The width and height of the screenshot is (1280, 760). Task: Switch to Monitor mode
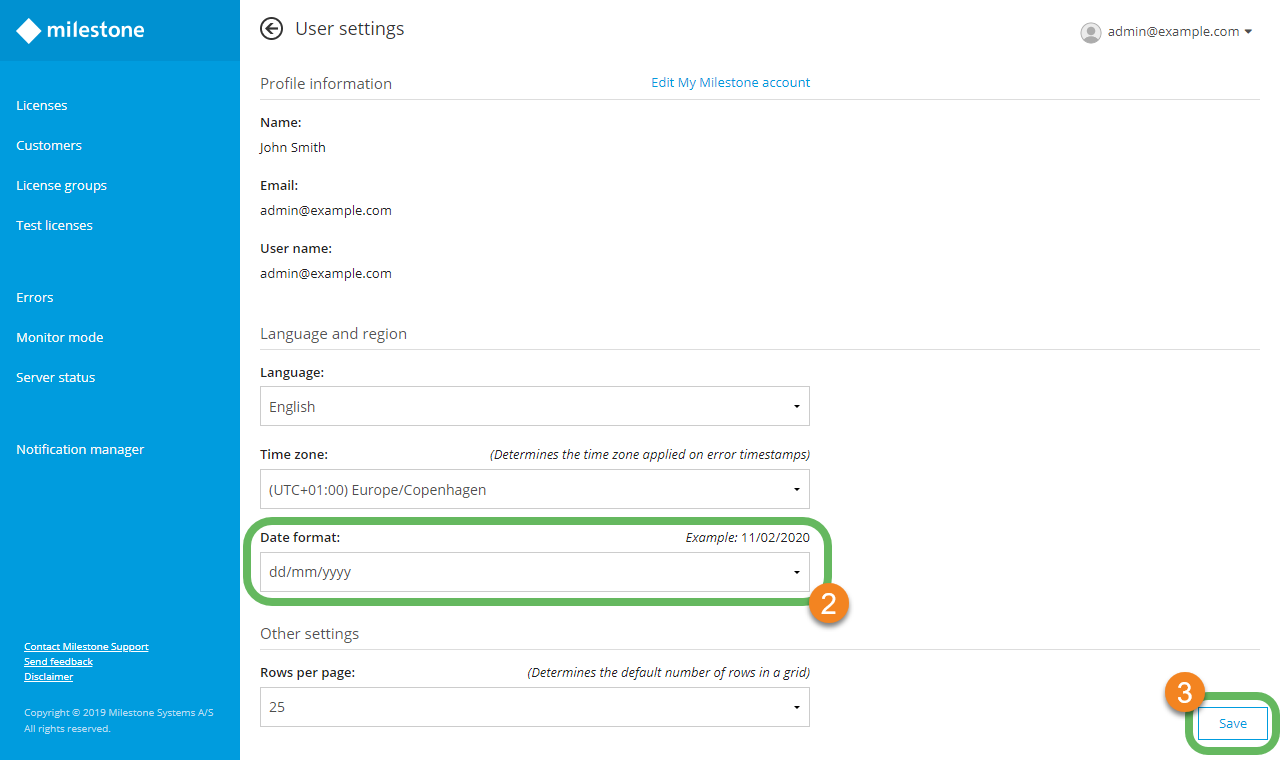(x=60, y=338)
